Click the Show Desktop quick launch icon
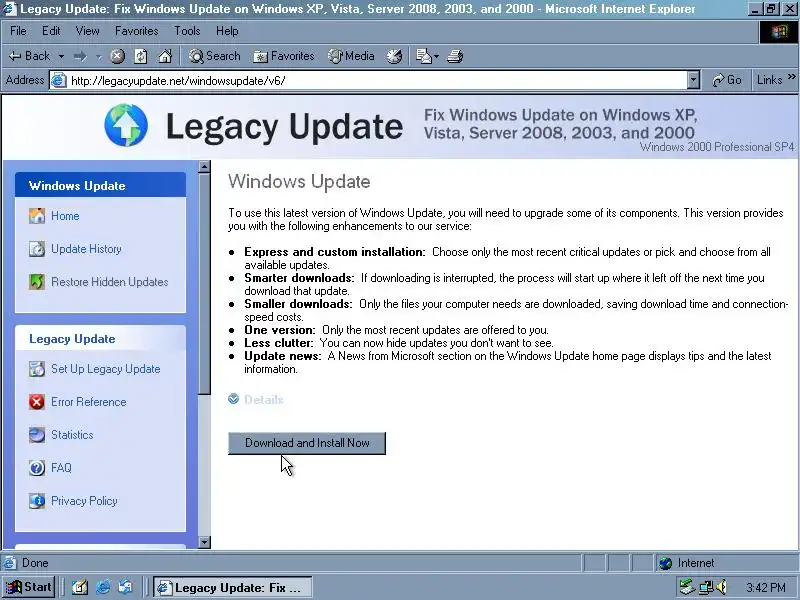Image resolution: width=800 pixels, height=600 pixels. pyautogui.click(x=80, y=588)
